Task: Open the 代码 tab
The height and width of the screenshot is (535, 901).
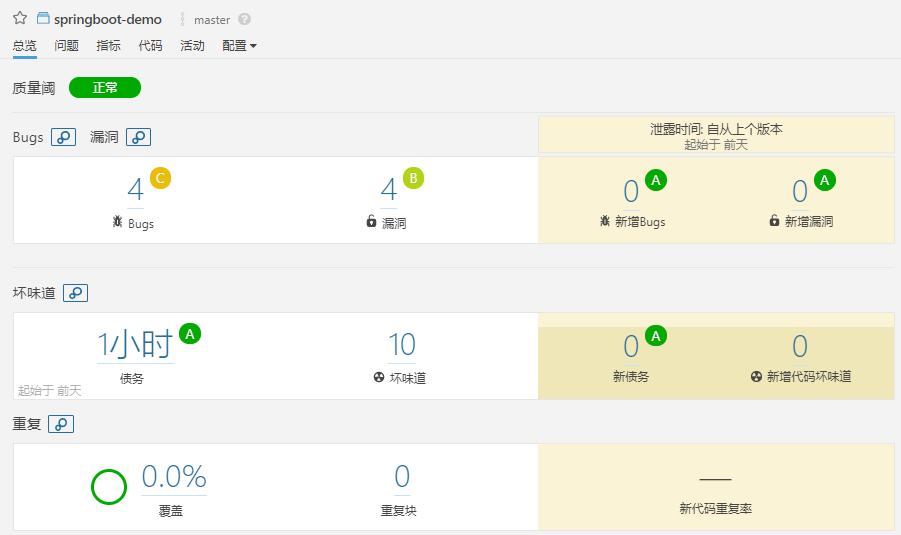Action: click(150, 46)
